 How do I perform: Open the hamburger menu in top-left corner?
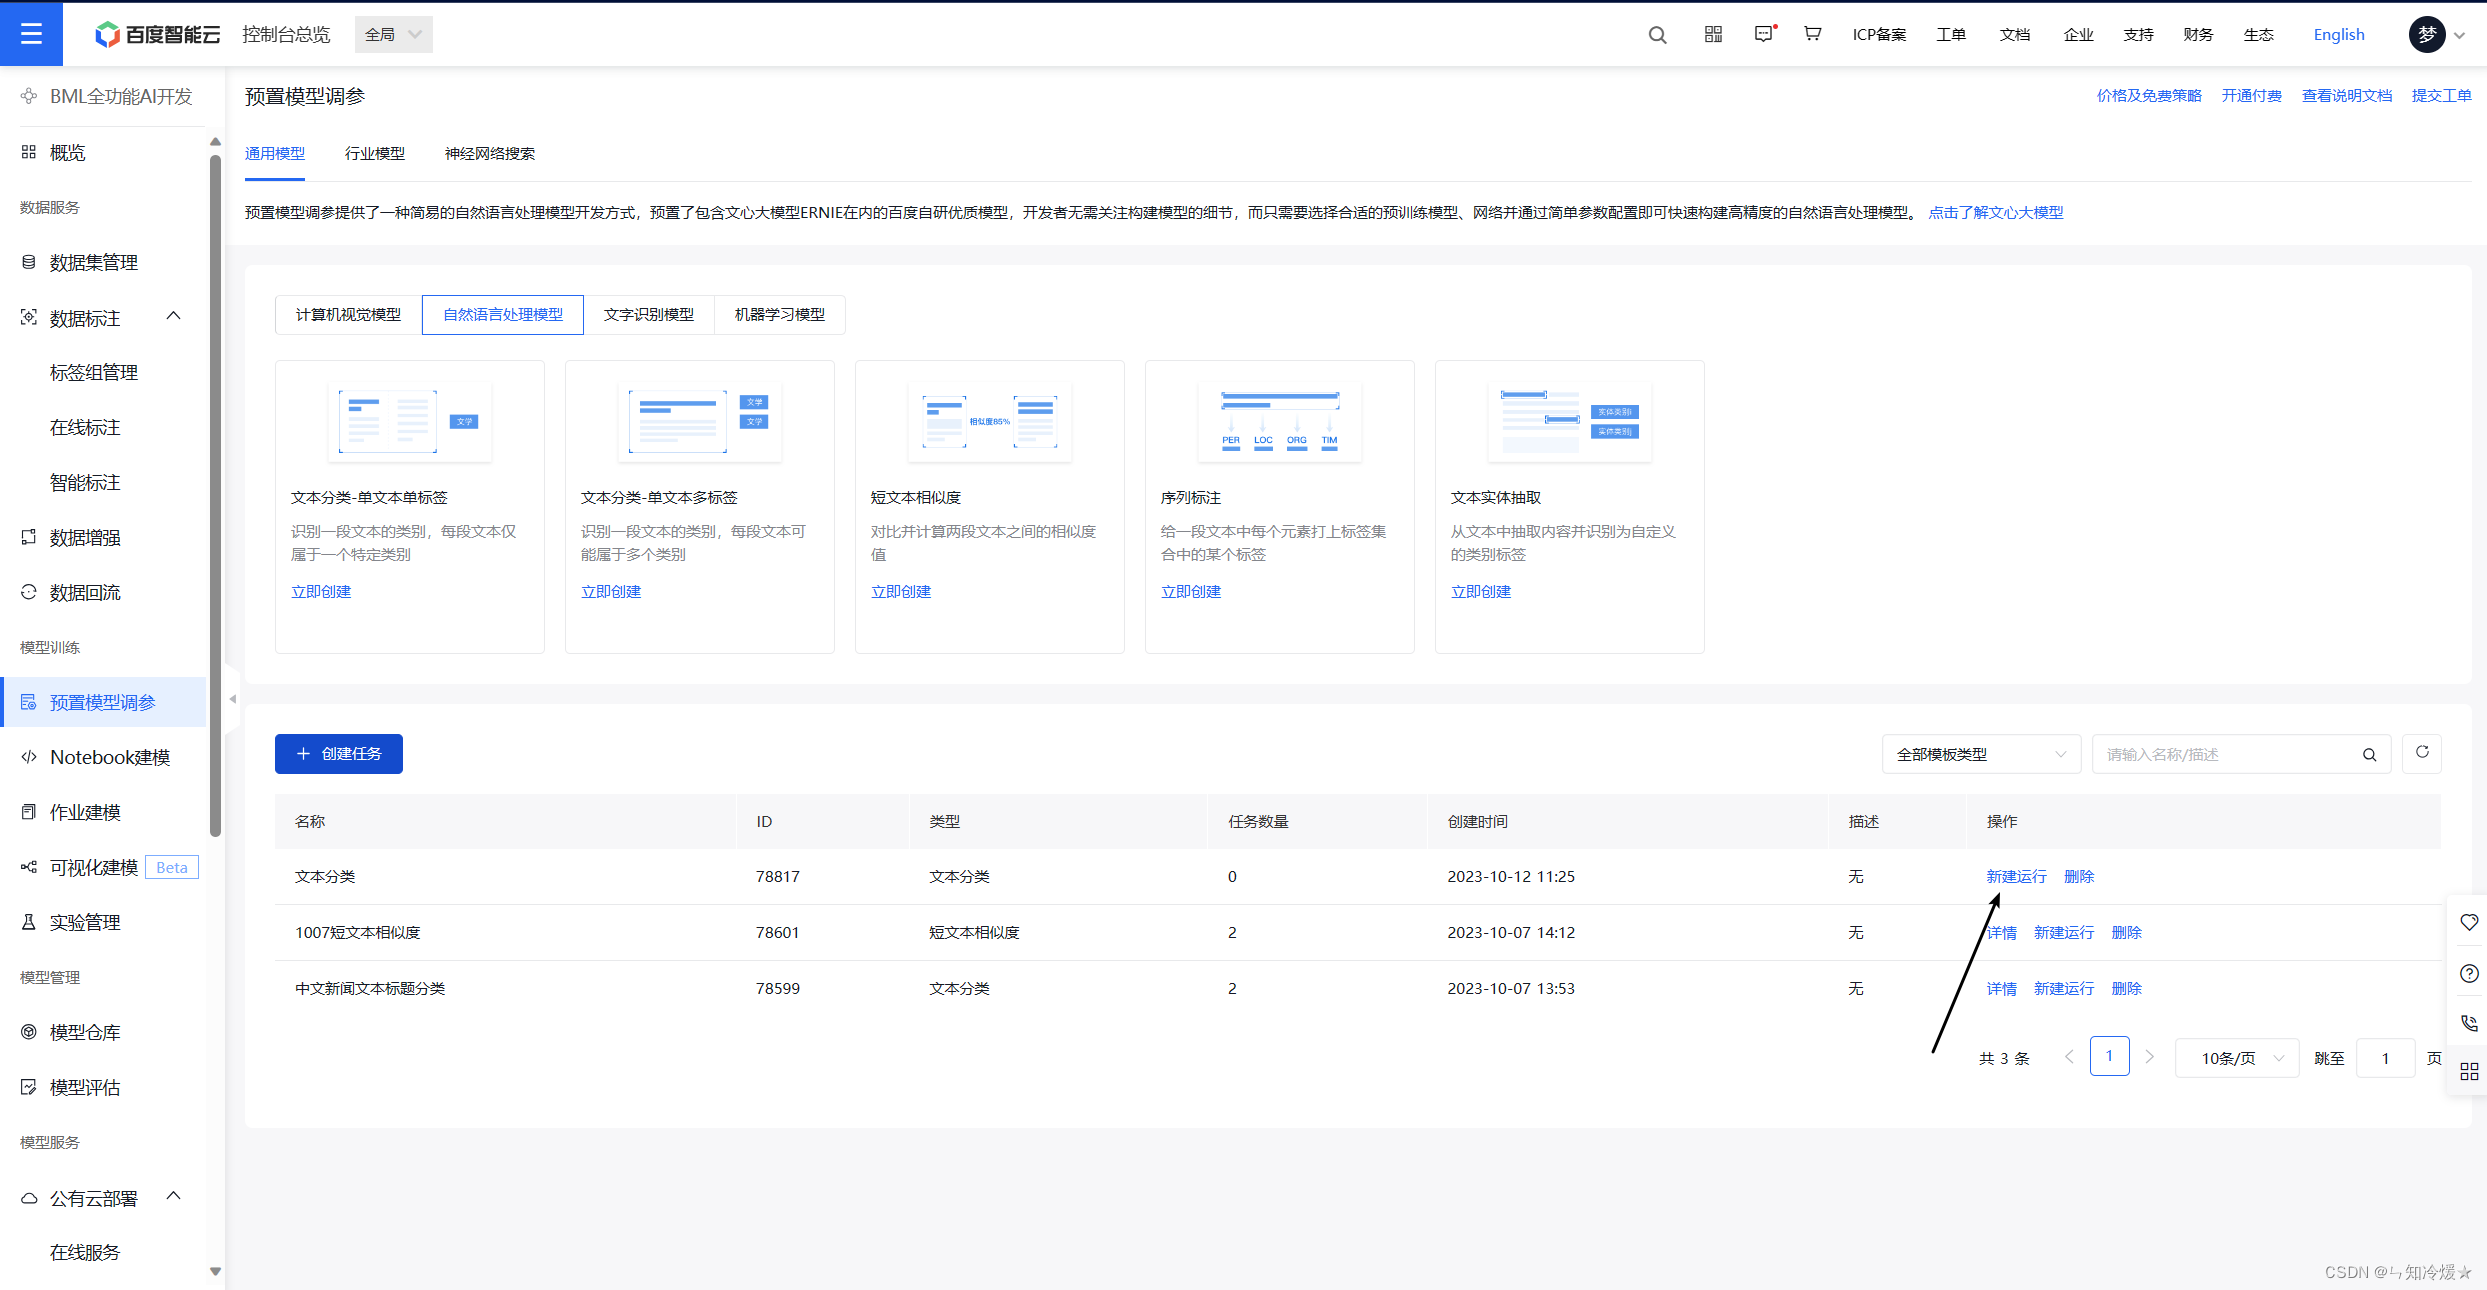(31, 34)
